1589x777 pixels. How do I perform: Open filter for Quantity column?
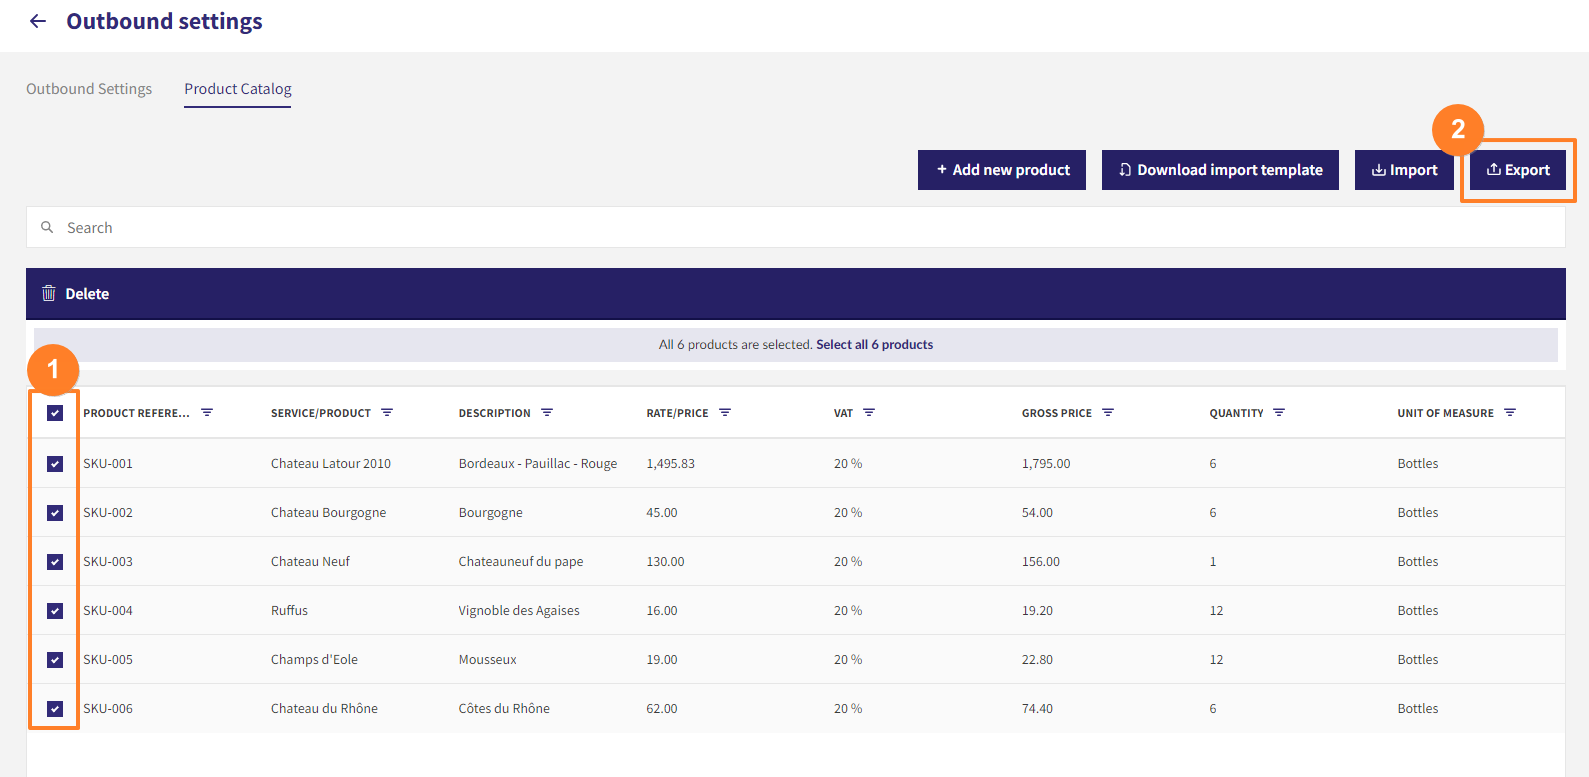tap(1279, 412)
